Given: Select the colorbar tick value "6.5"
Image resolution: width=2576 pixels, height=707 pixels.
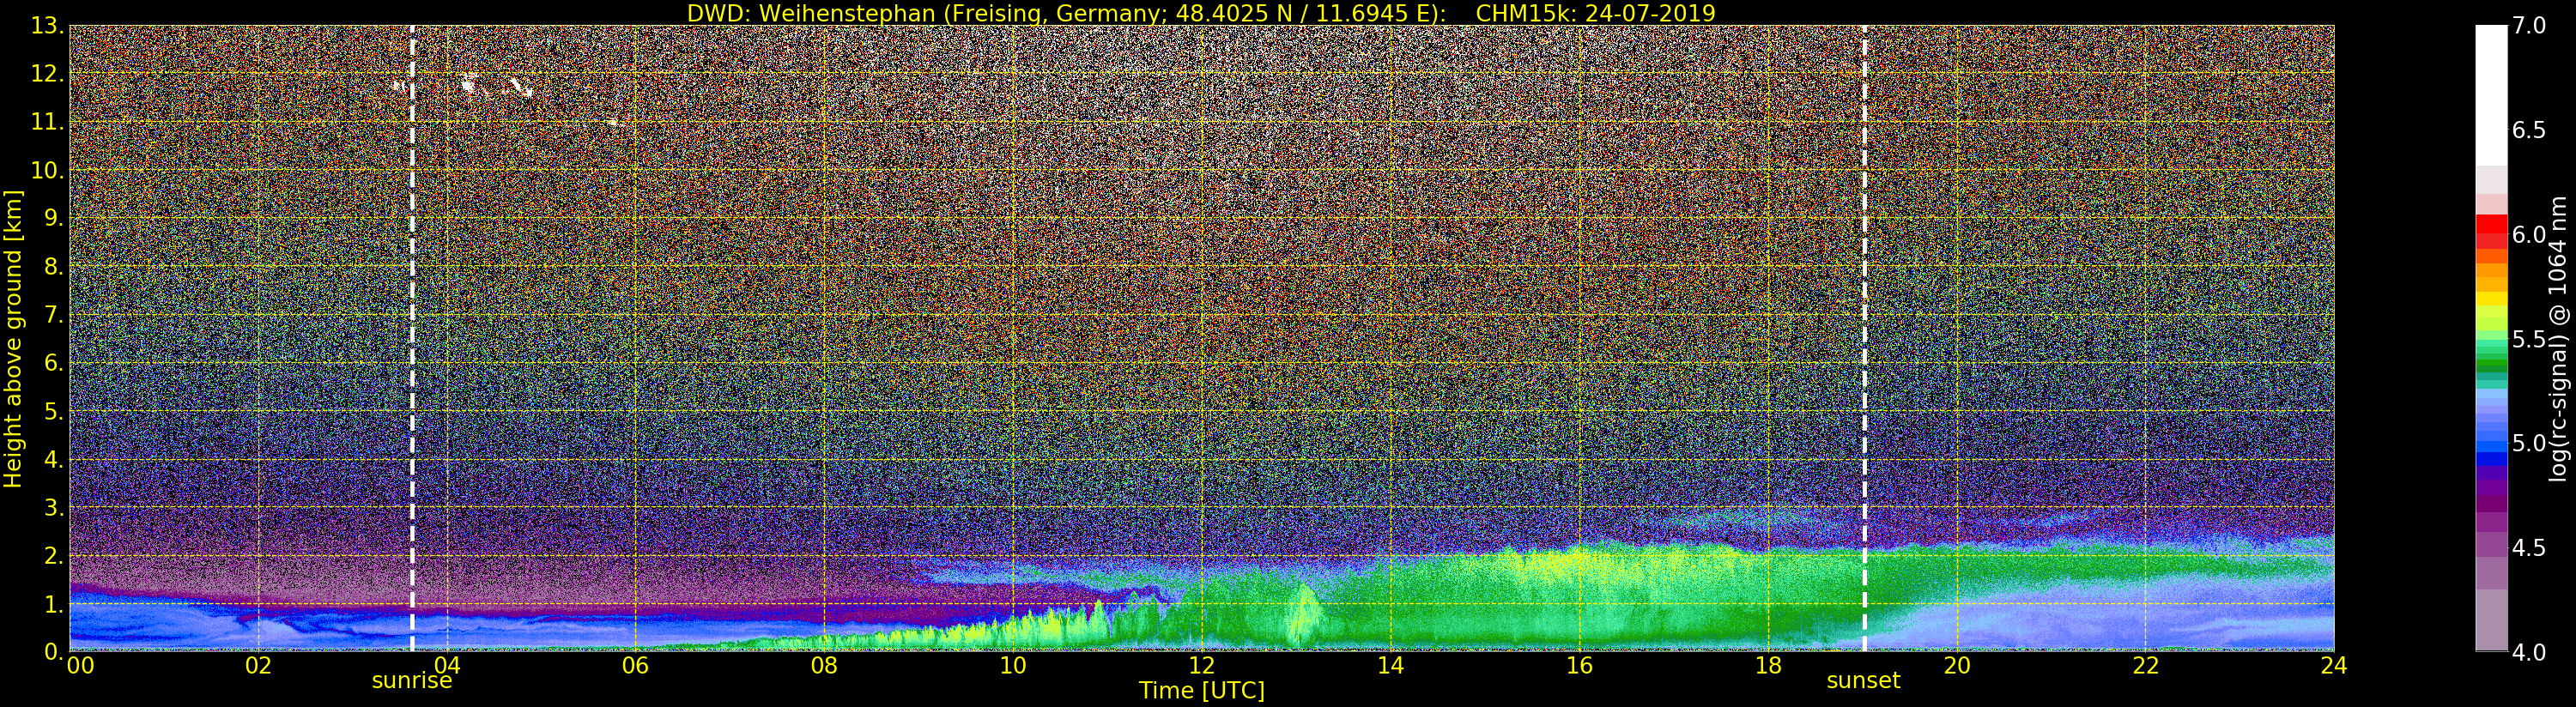Looking at the screenshot, I should 2529,131.
